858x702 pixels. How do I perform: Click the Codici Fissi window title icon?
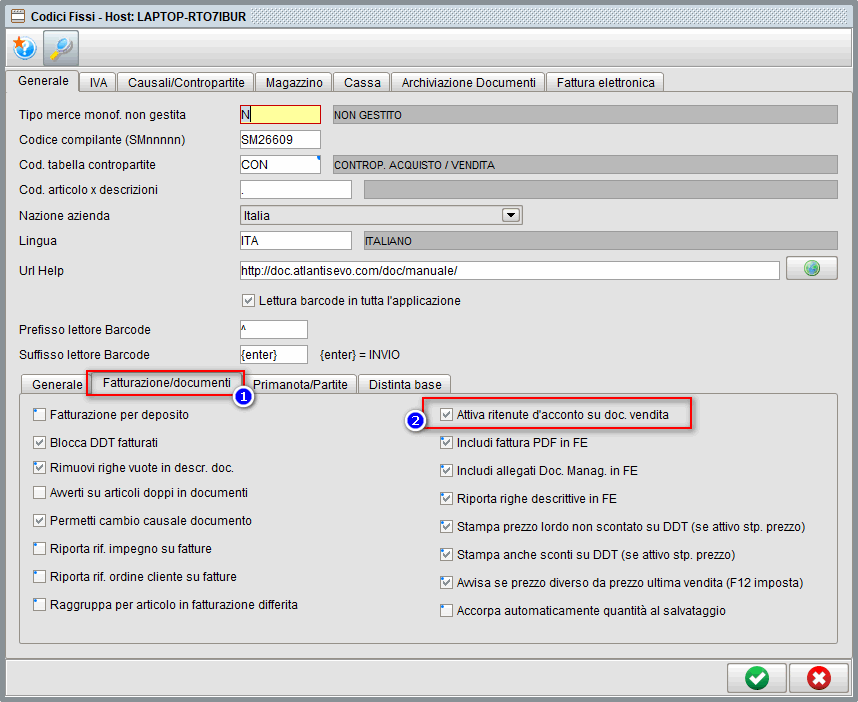coord(16,16)
